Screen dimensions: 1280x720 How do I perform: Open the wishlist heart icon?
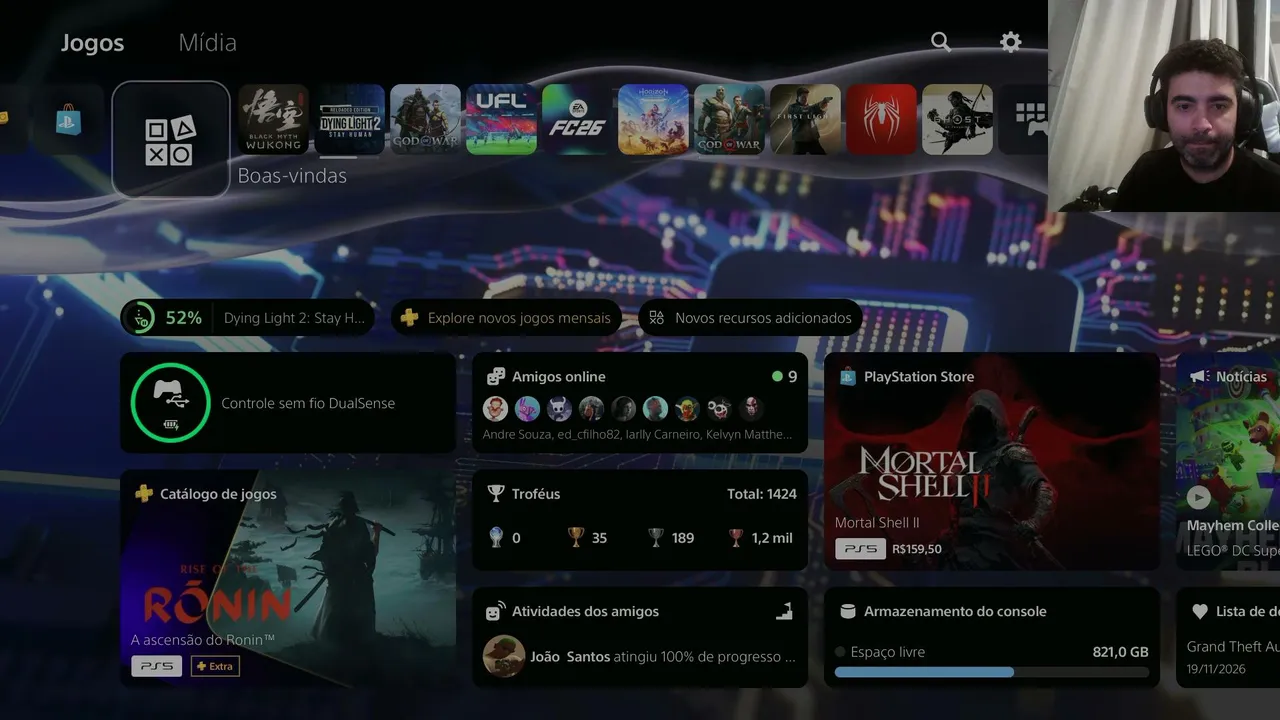coord(1199,611)
